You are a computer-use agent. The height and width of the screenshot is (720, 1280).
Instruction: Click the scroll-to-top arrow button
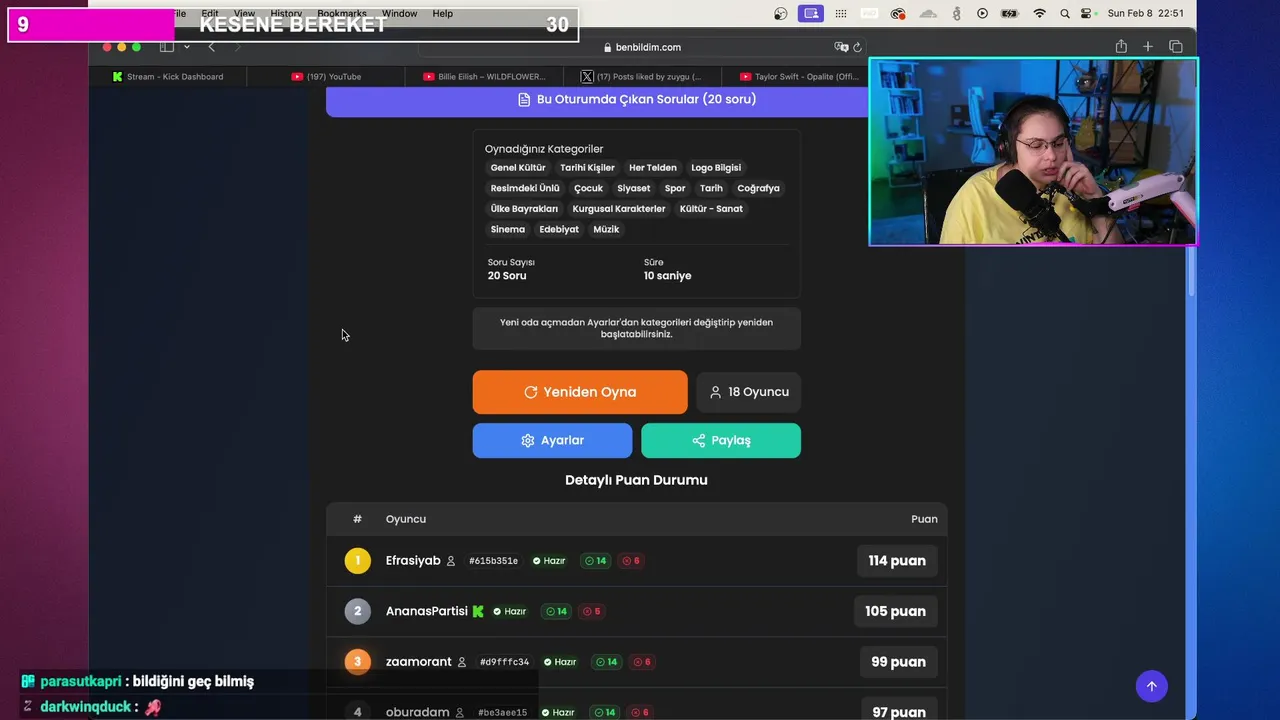point(1151,686)
